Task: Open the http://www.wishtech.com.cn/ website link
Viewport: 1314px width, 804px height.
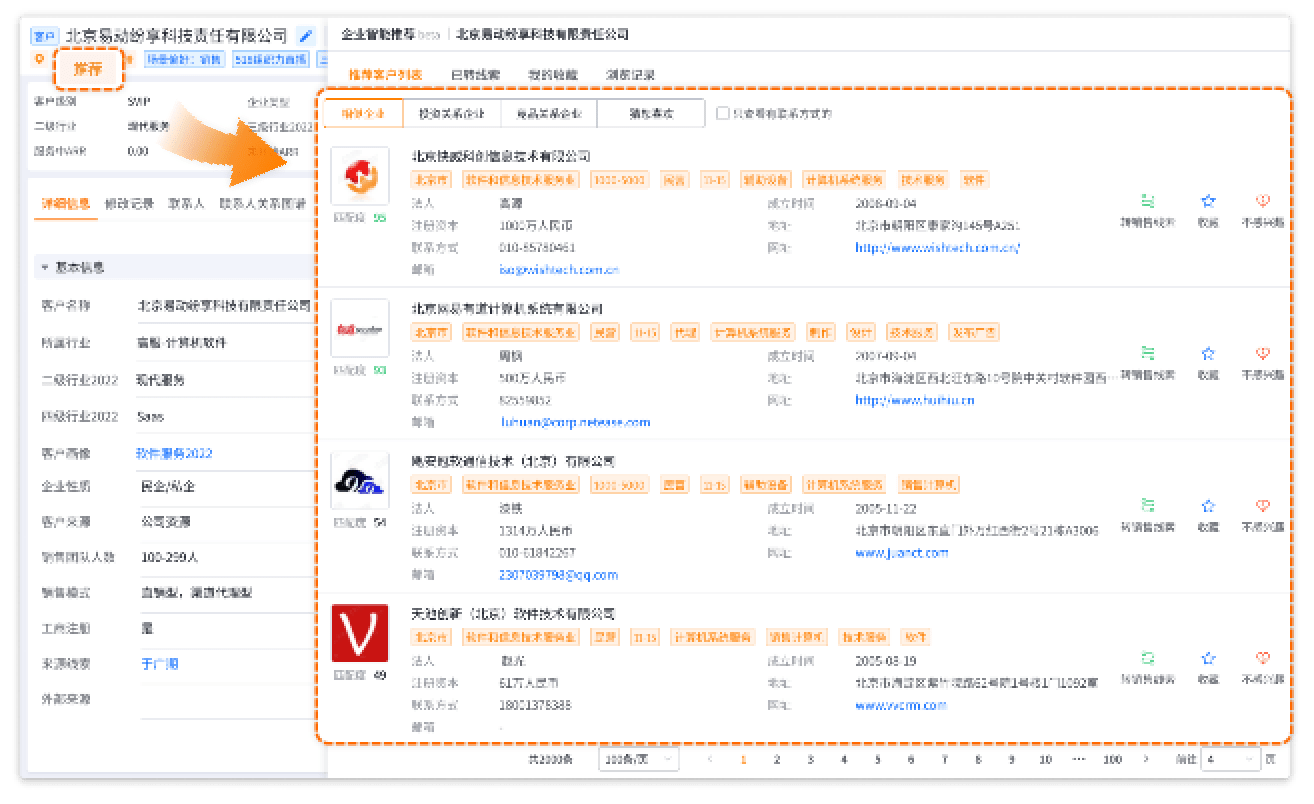Action: pyautogui.click(x=937, y=248)
